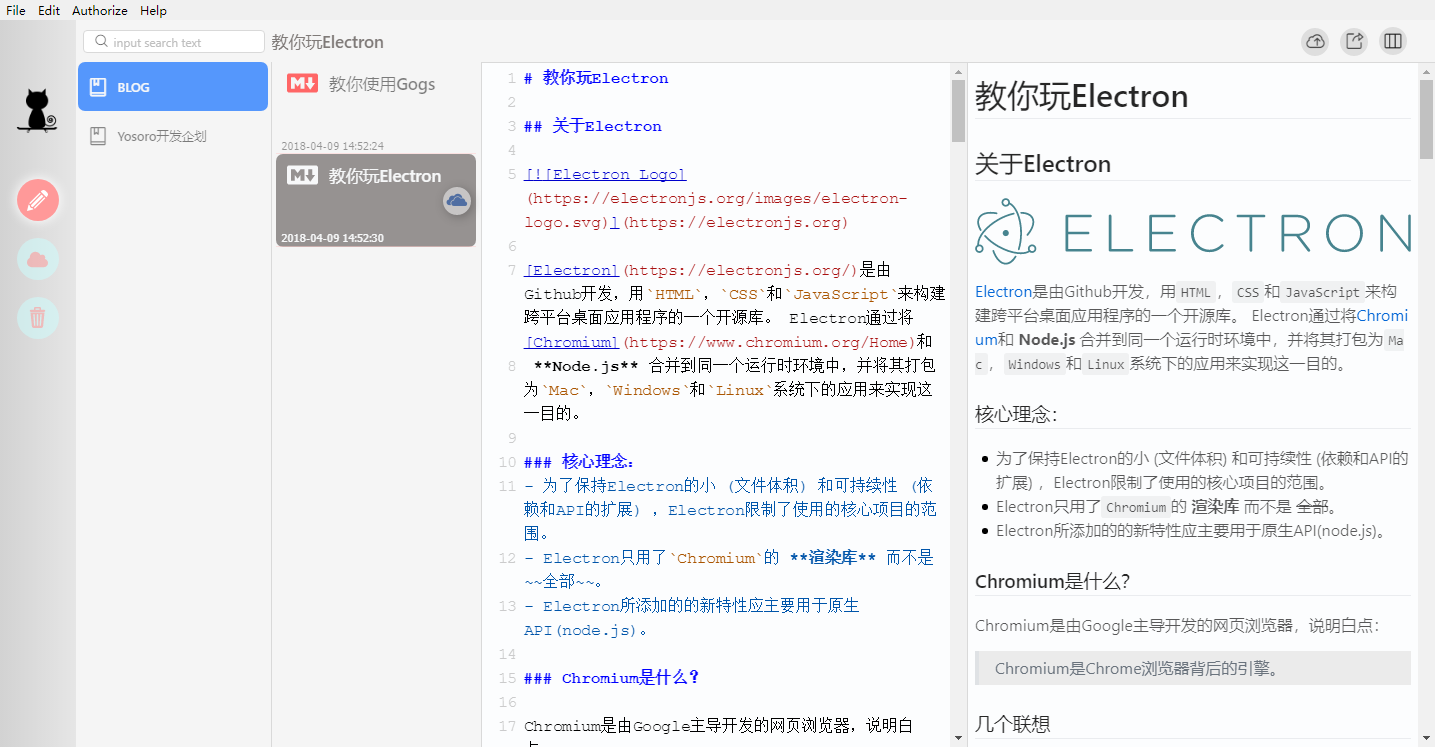
Task: Toggle the split-view layout icon
Action: pos(1392,41)
